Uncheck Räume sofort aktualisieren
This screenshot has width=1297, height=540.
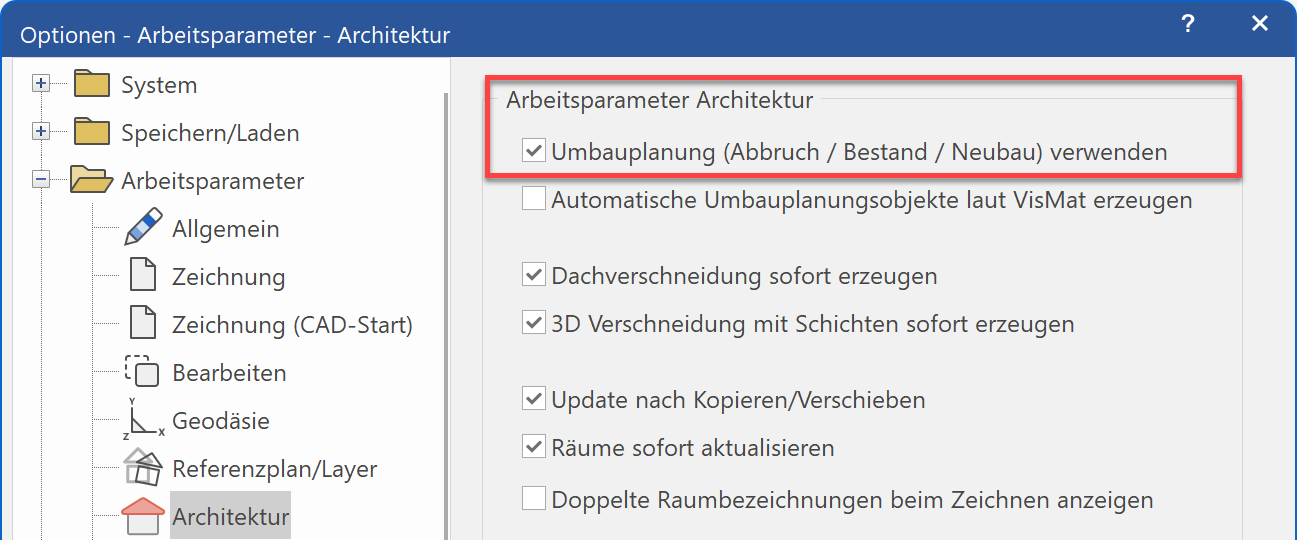point(534,448)
